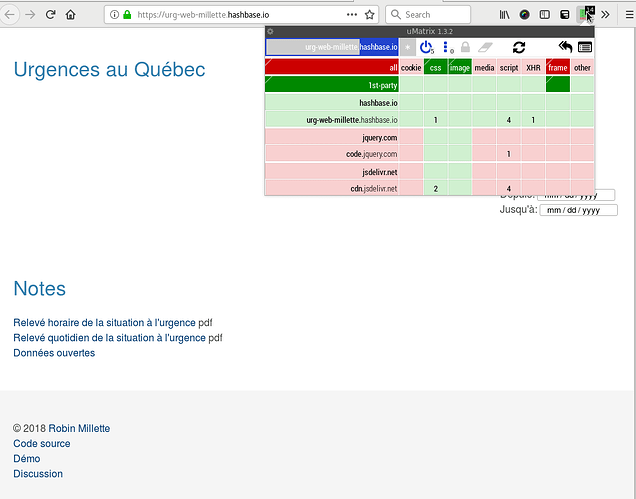636x499 pixels.
Task: Click the 'Jusqu'à' date input field
Action: pyautogui.click(x=578, y=210)
